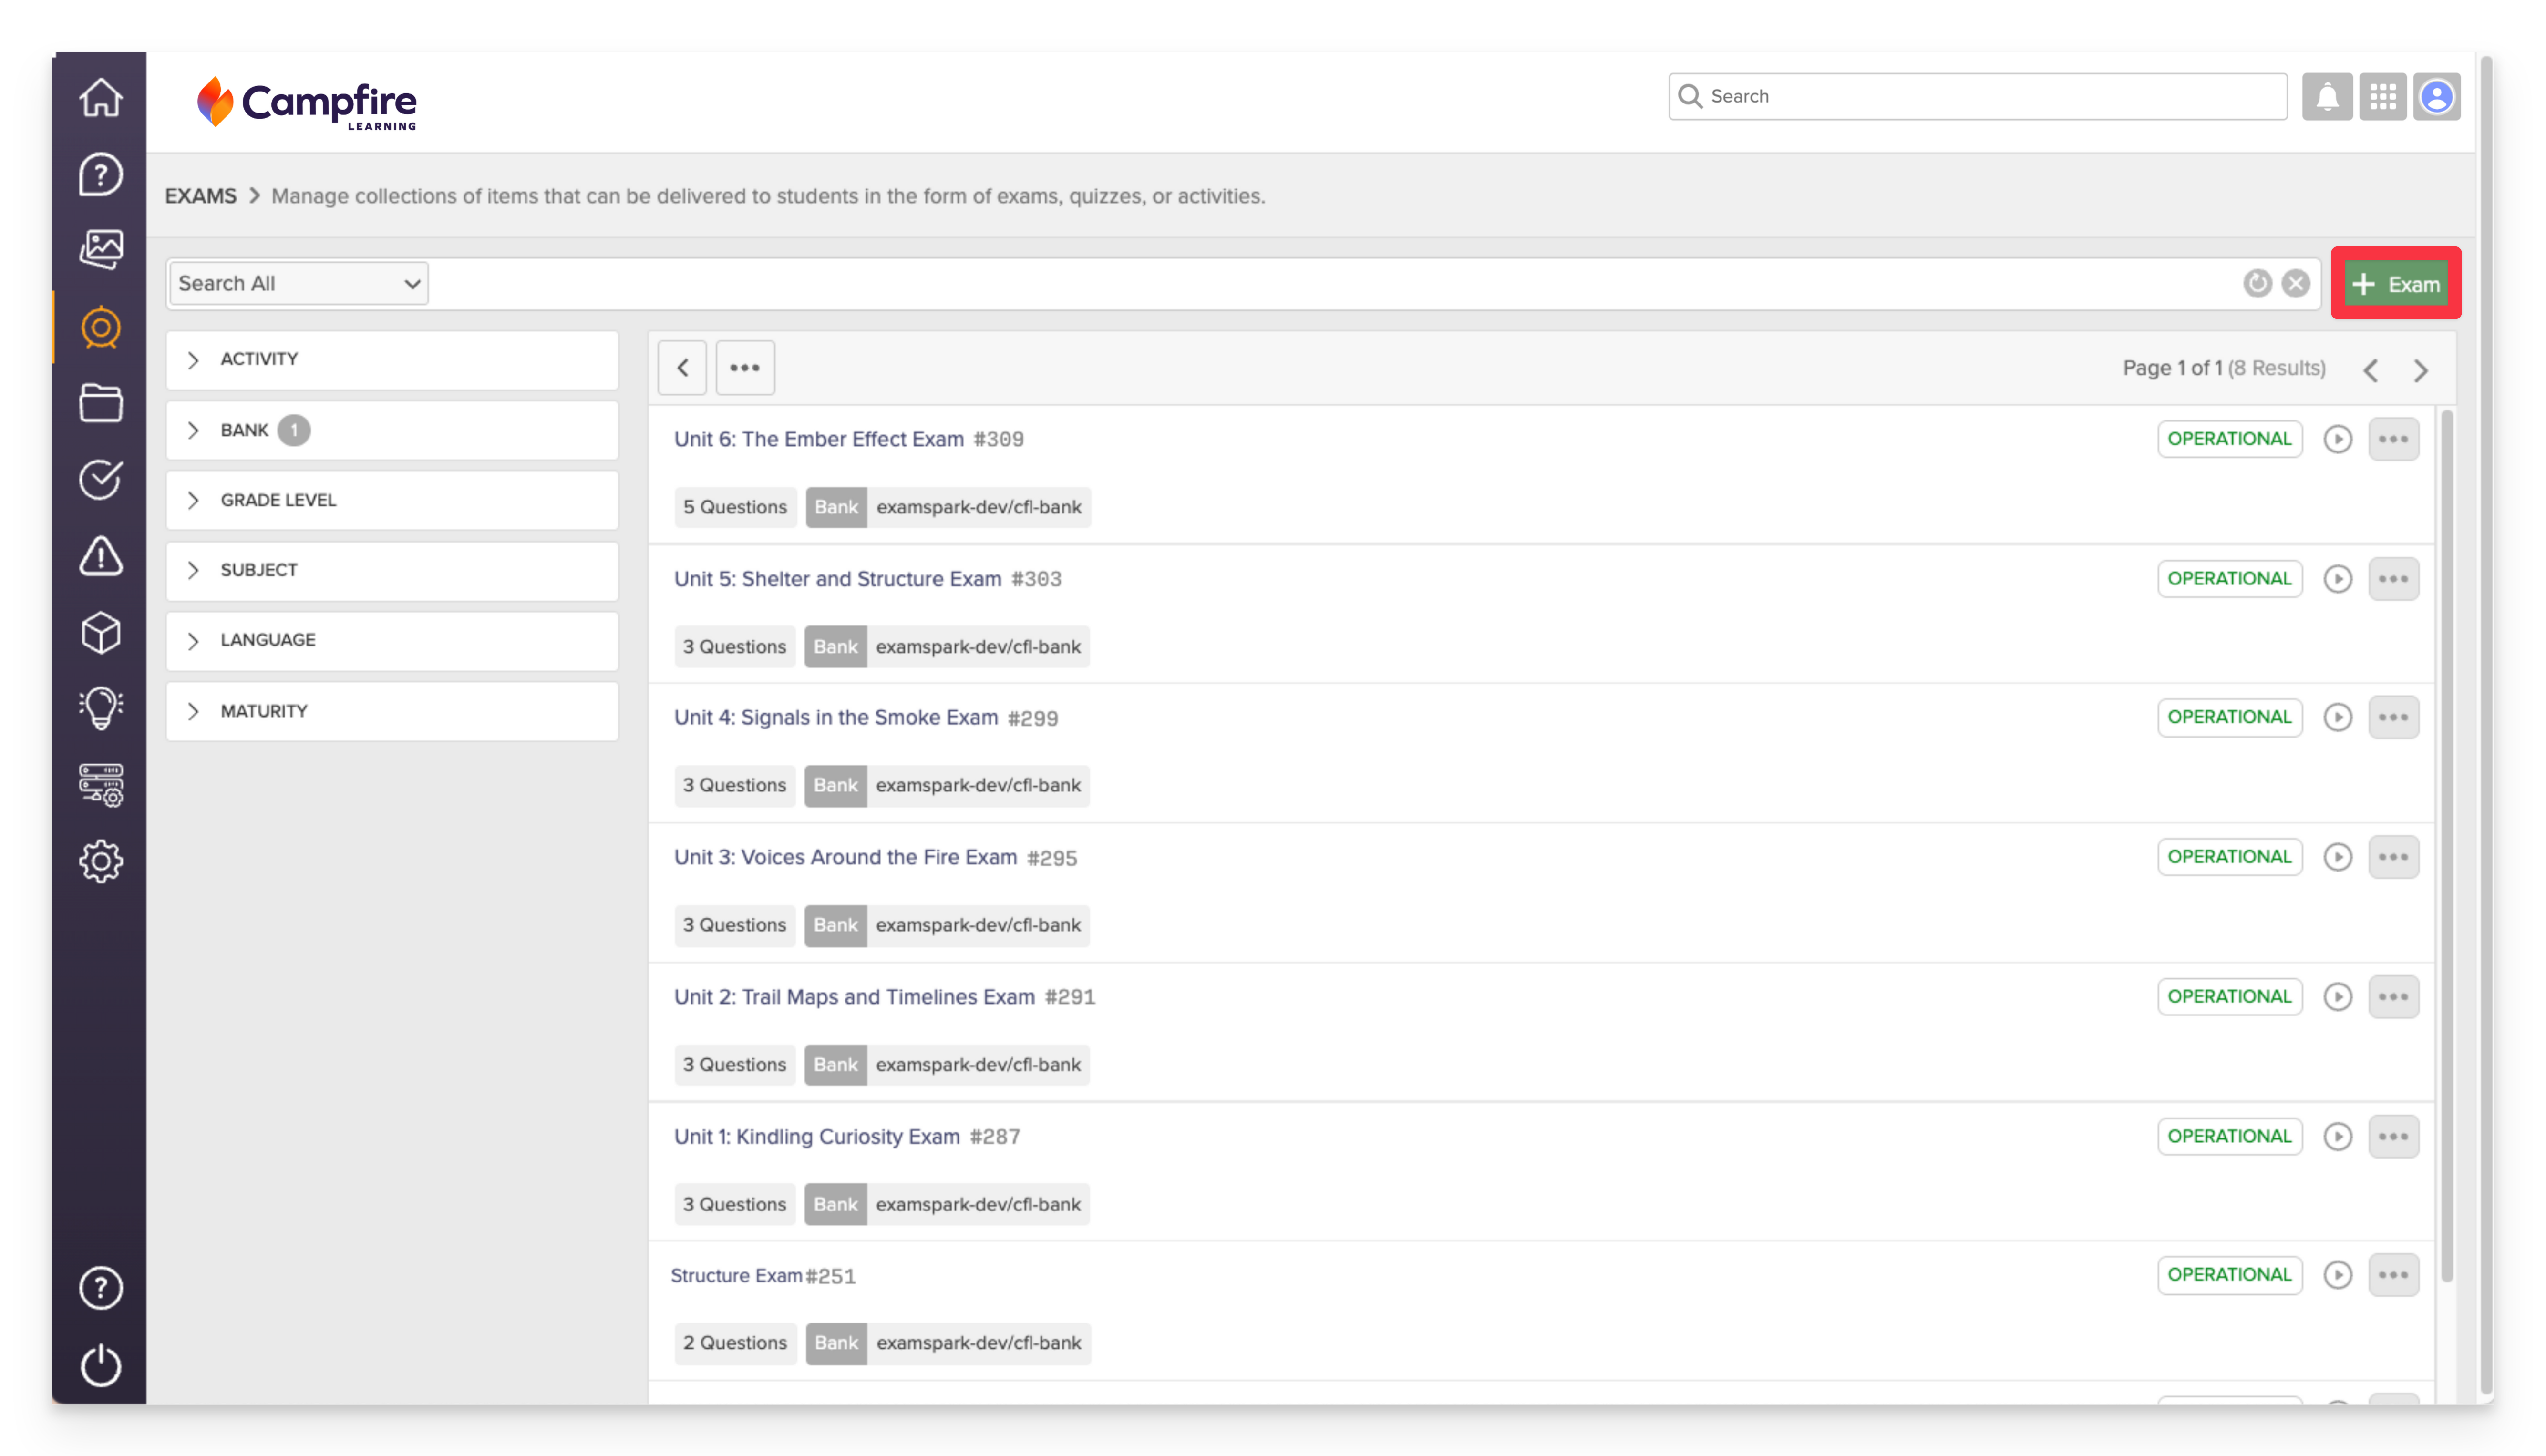The width and height of the screenshot is (2546, 1456).
Task: Open Unit 5: Shelter and Structure Exam
Action: (837, 579)
